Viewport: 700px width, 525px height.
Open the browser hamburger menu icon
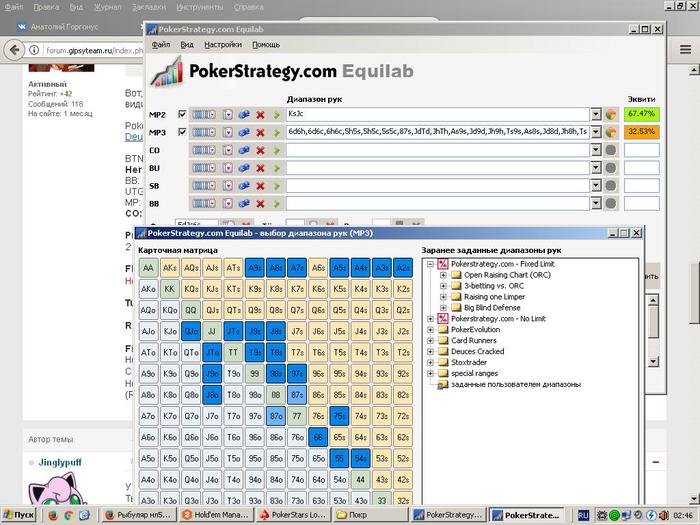685,49
